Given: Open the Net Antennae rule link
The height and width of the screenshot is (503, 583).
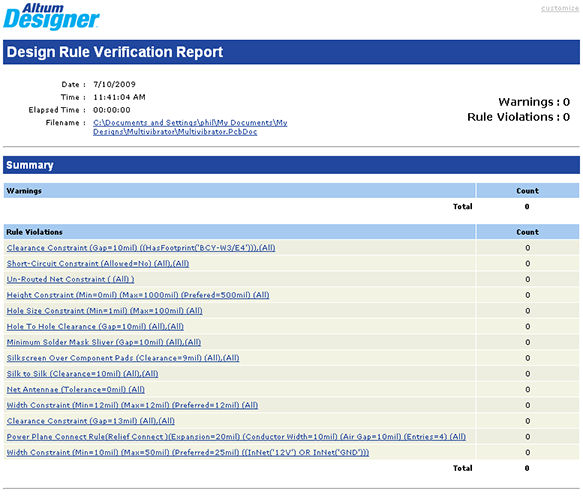Looking at the screenshot, I should tap(75, 389).
